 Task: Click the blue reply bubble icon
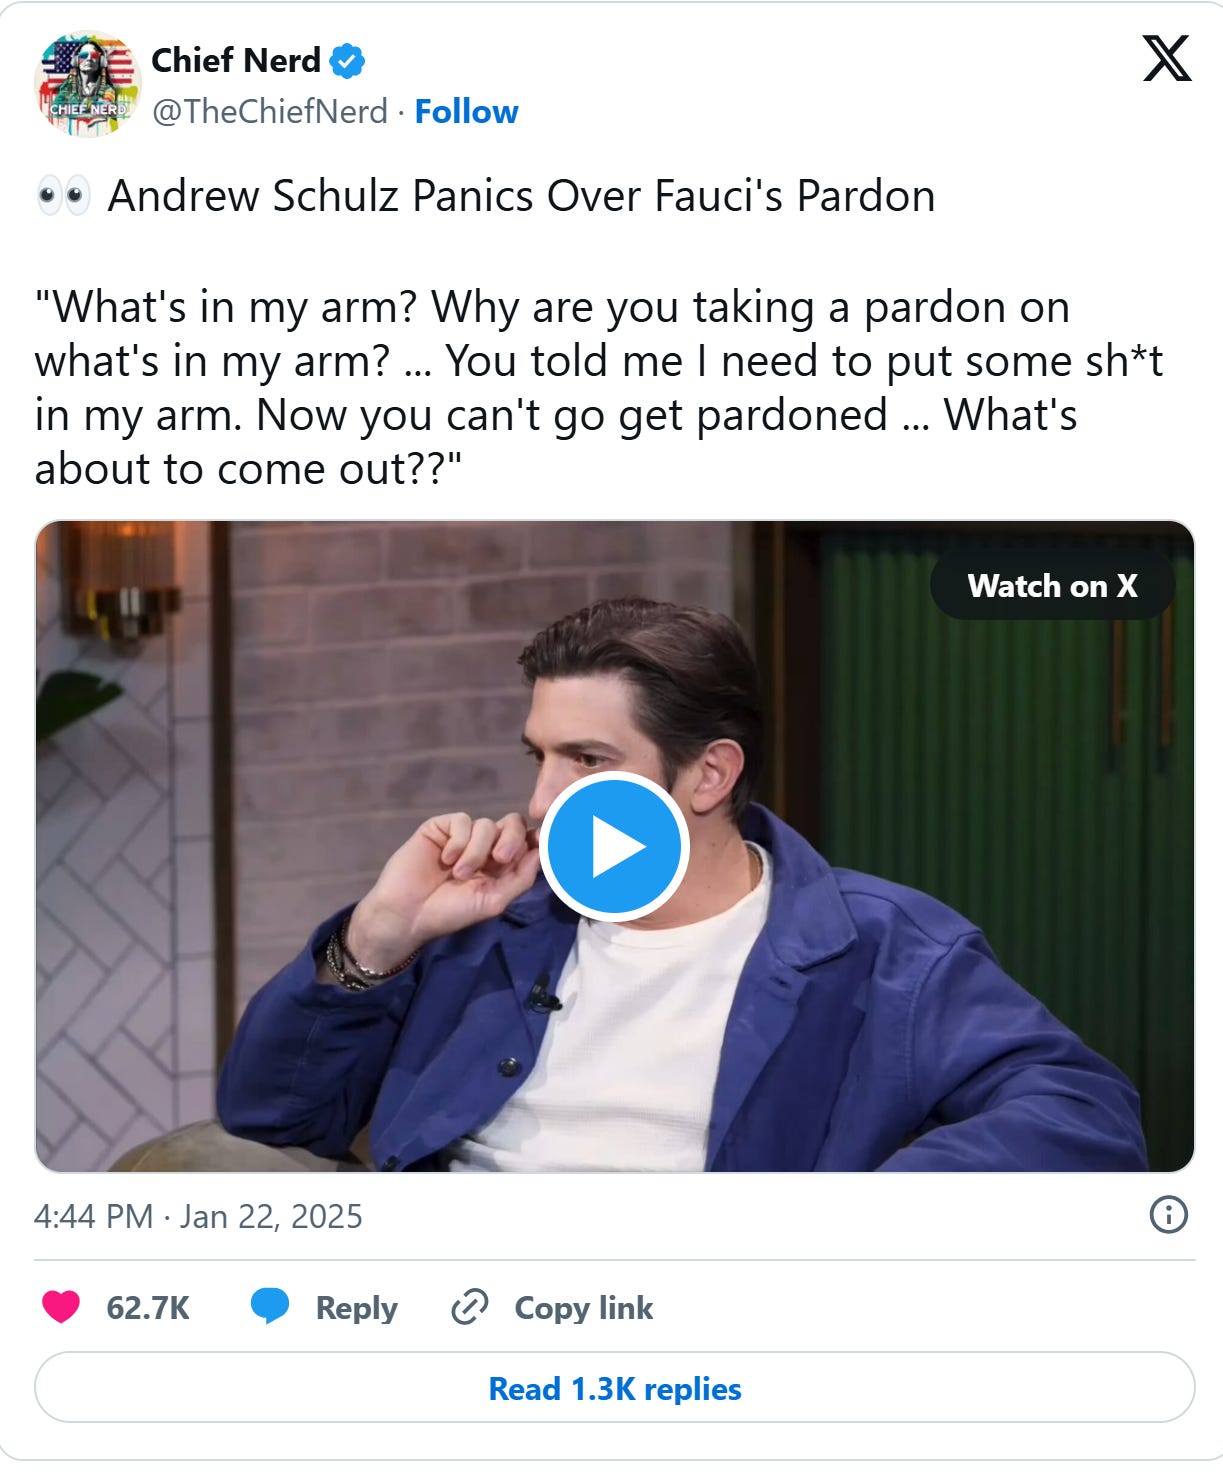click(270, 1307)
